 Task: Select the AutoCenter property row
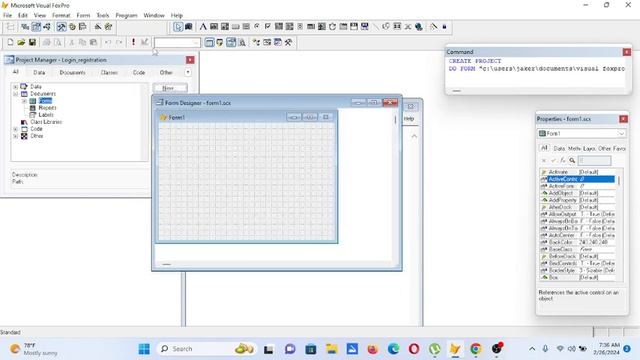pyautogui.click(x=578, y=235)
